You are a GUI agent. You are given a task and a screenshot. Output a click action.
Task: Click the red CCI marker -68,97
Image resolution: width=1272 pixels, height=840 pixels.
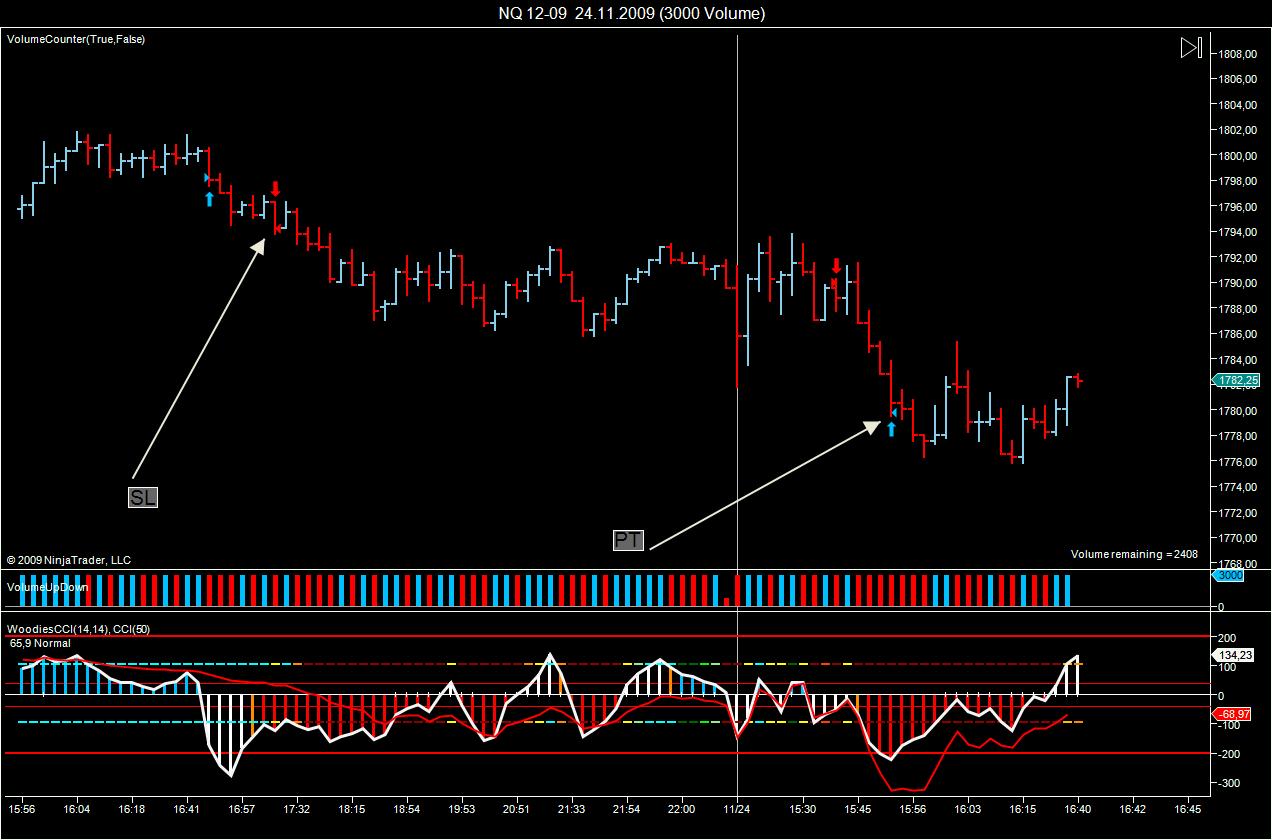pyautogui.click(x=1230, y=714)
